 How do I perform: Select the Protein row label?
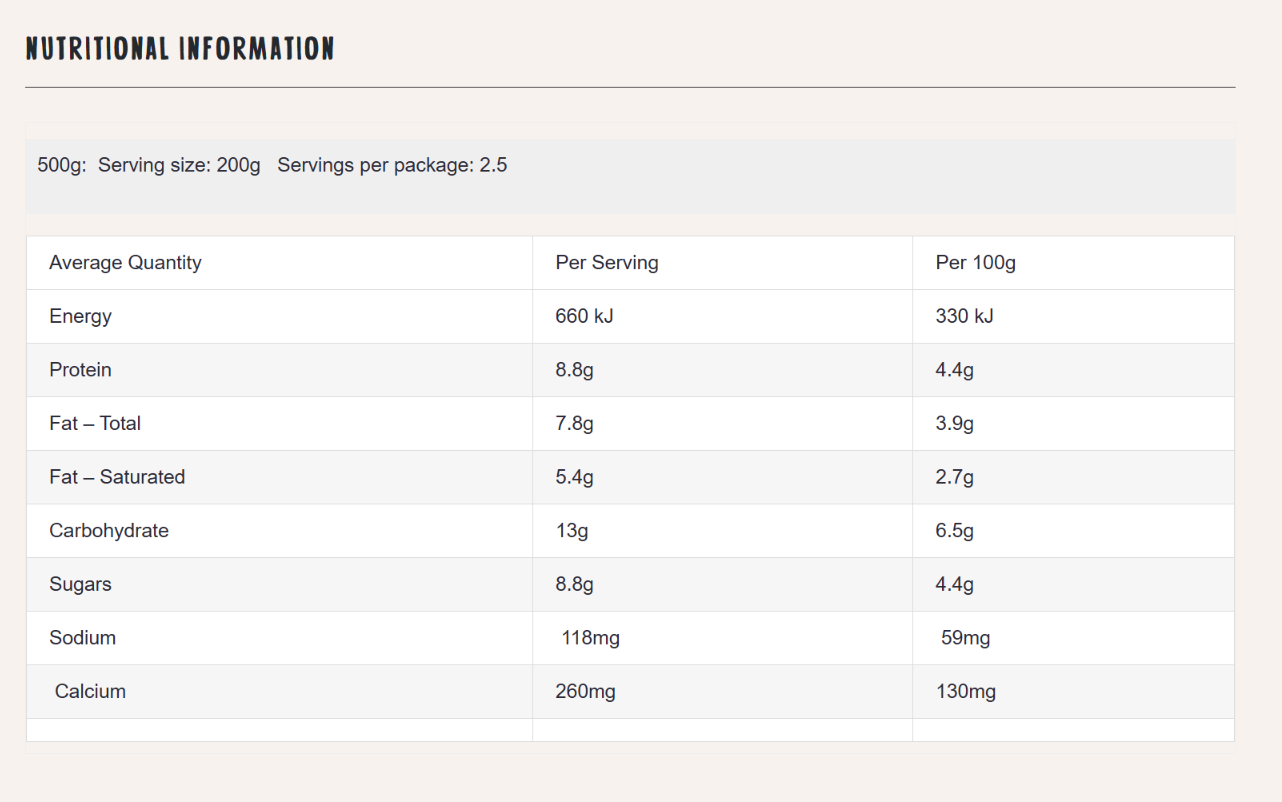click(80, 370)
